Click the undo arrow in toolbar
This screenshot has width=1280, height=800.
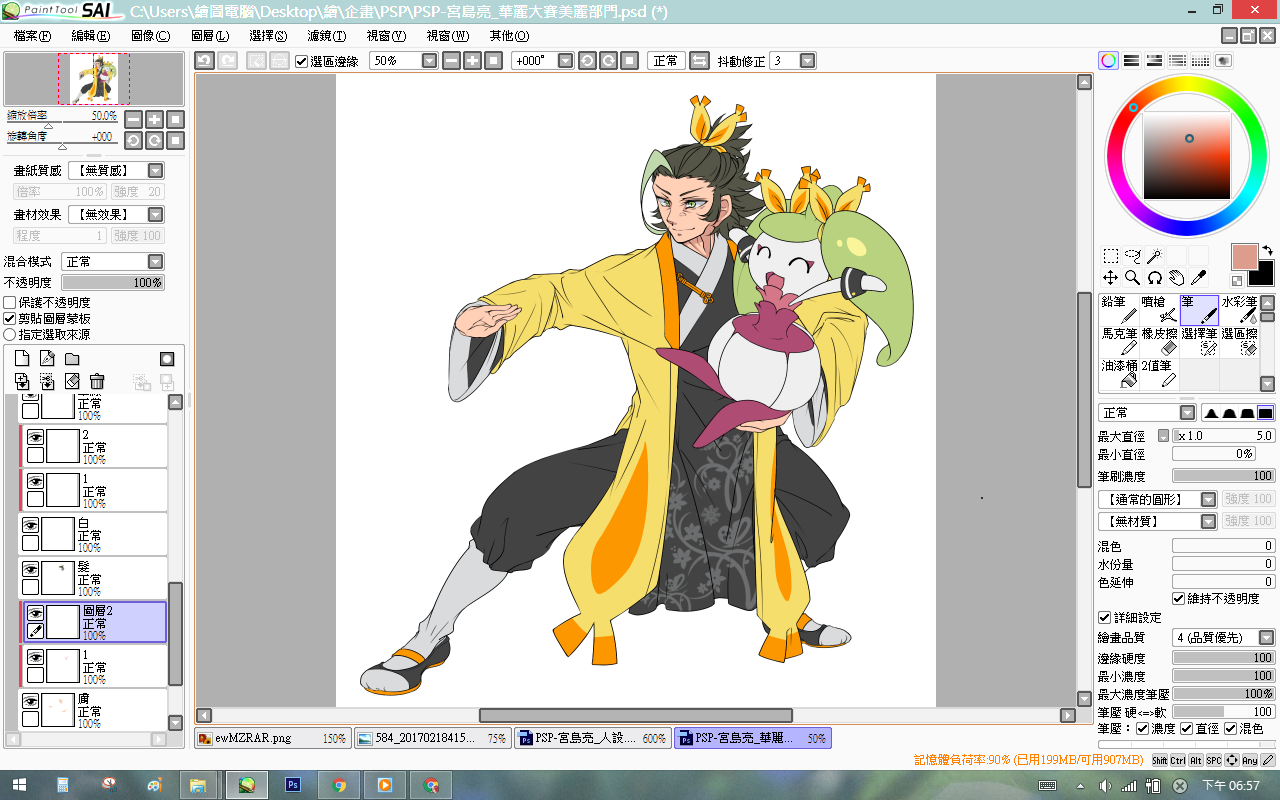point(204,61)
